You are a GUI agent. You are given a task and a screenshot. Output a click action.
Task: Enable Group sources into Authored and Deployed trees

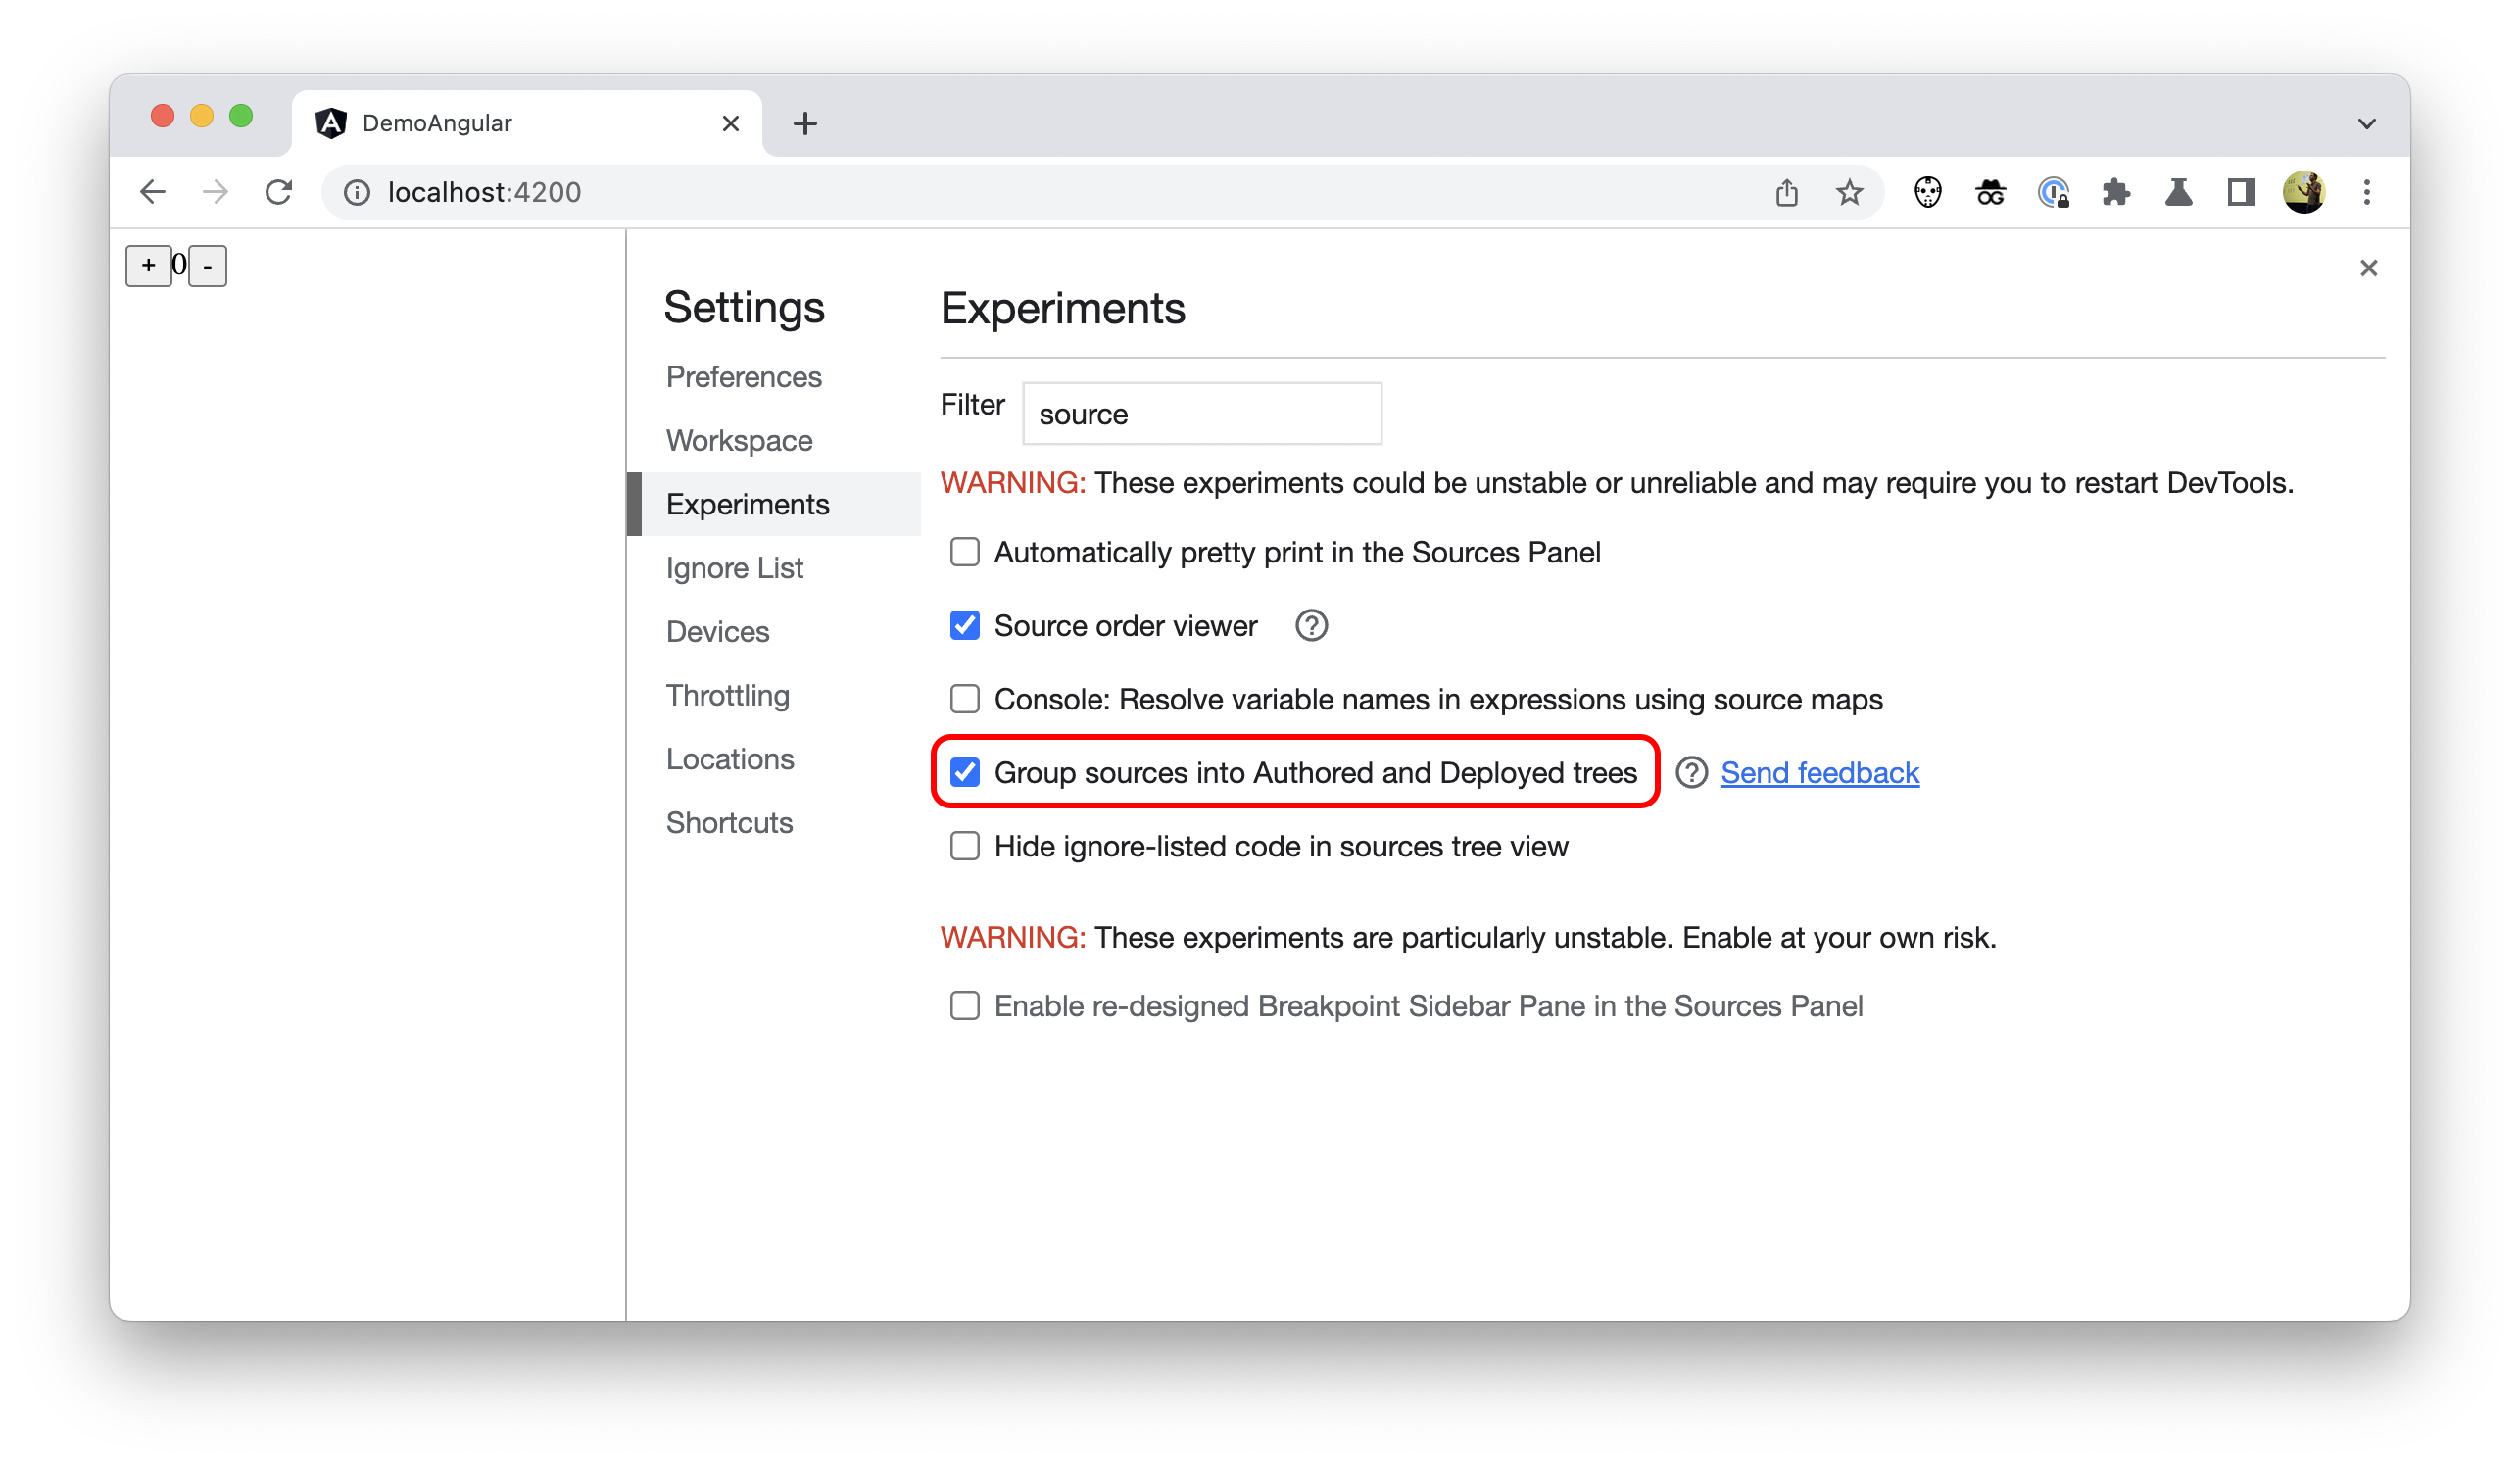964,771
